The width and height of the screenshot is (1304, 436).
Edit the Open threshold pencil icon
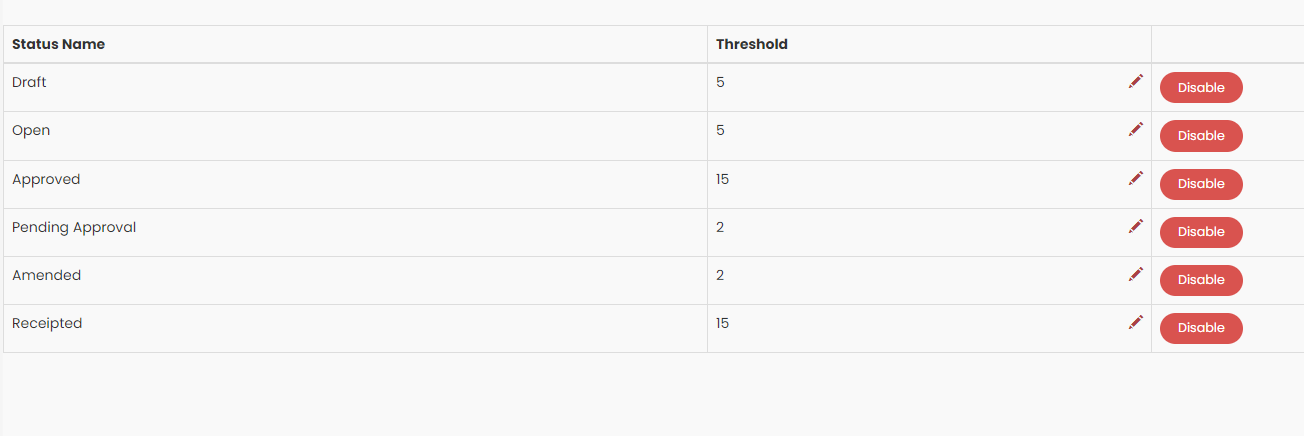click(1135, 129)
